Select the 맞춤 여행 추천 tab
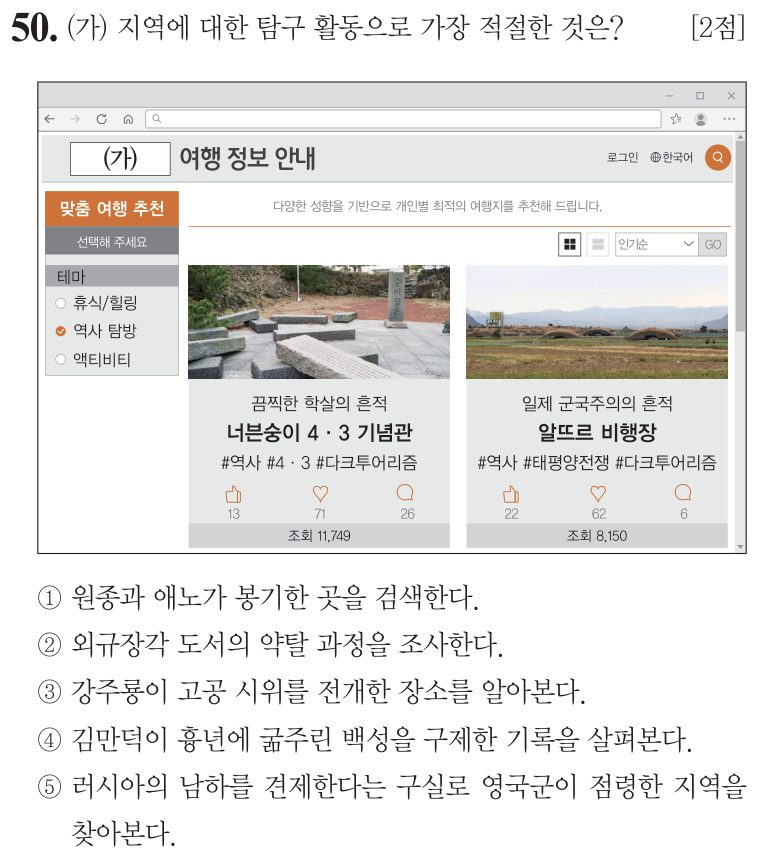The image size is (759, 859). tap(112, 209)
